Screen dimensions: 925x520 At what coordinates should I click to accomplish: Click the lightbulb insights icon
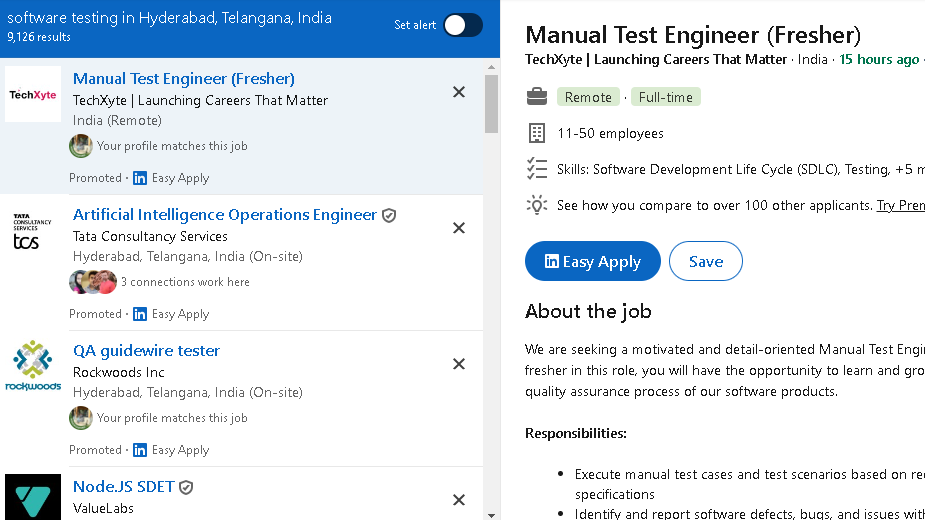pos(537,205)
